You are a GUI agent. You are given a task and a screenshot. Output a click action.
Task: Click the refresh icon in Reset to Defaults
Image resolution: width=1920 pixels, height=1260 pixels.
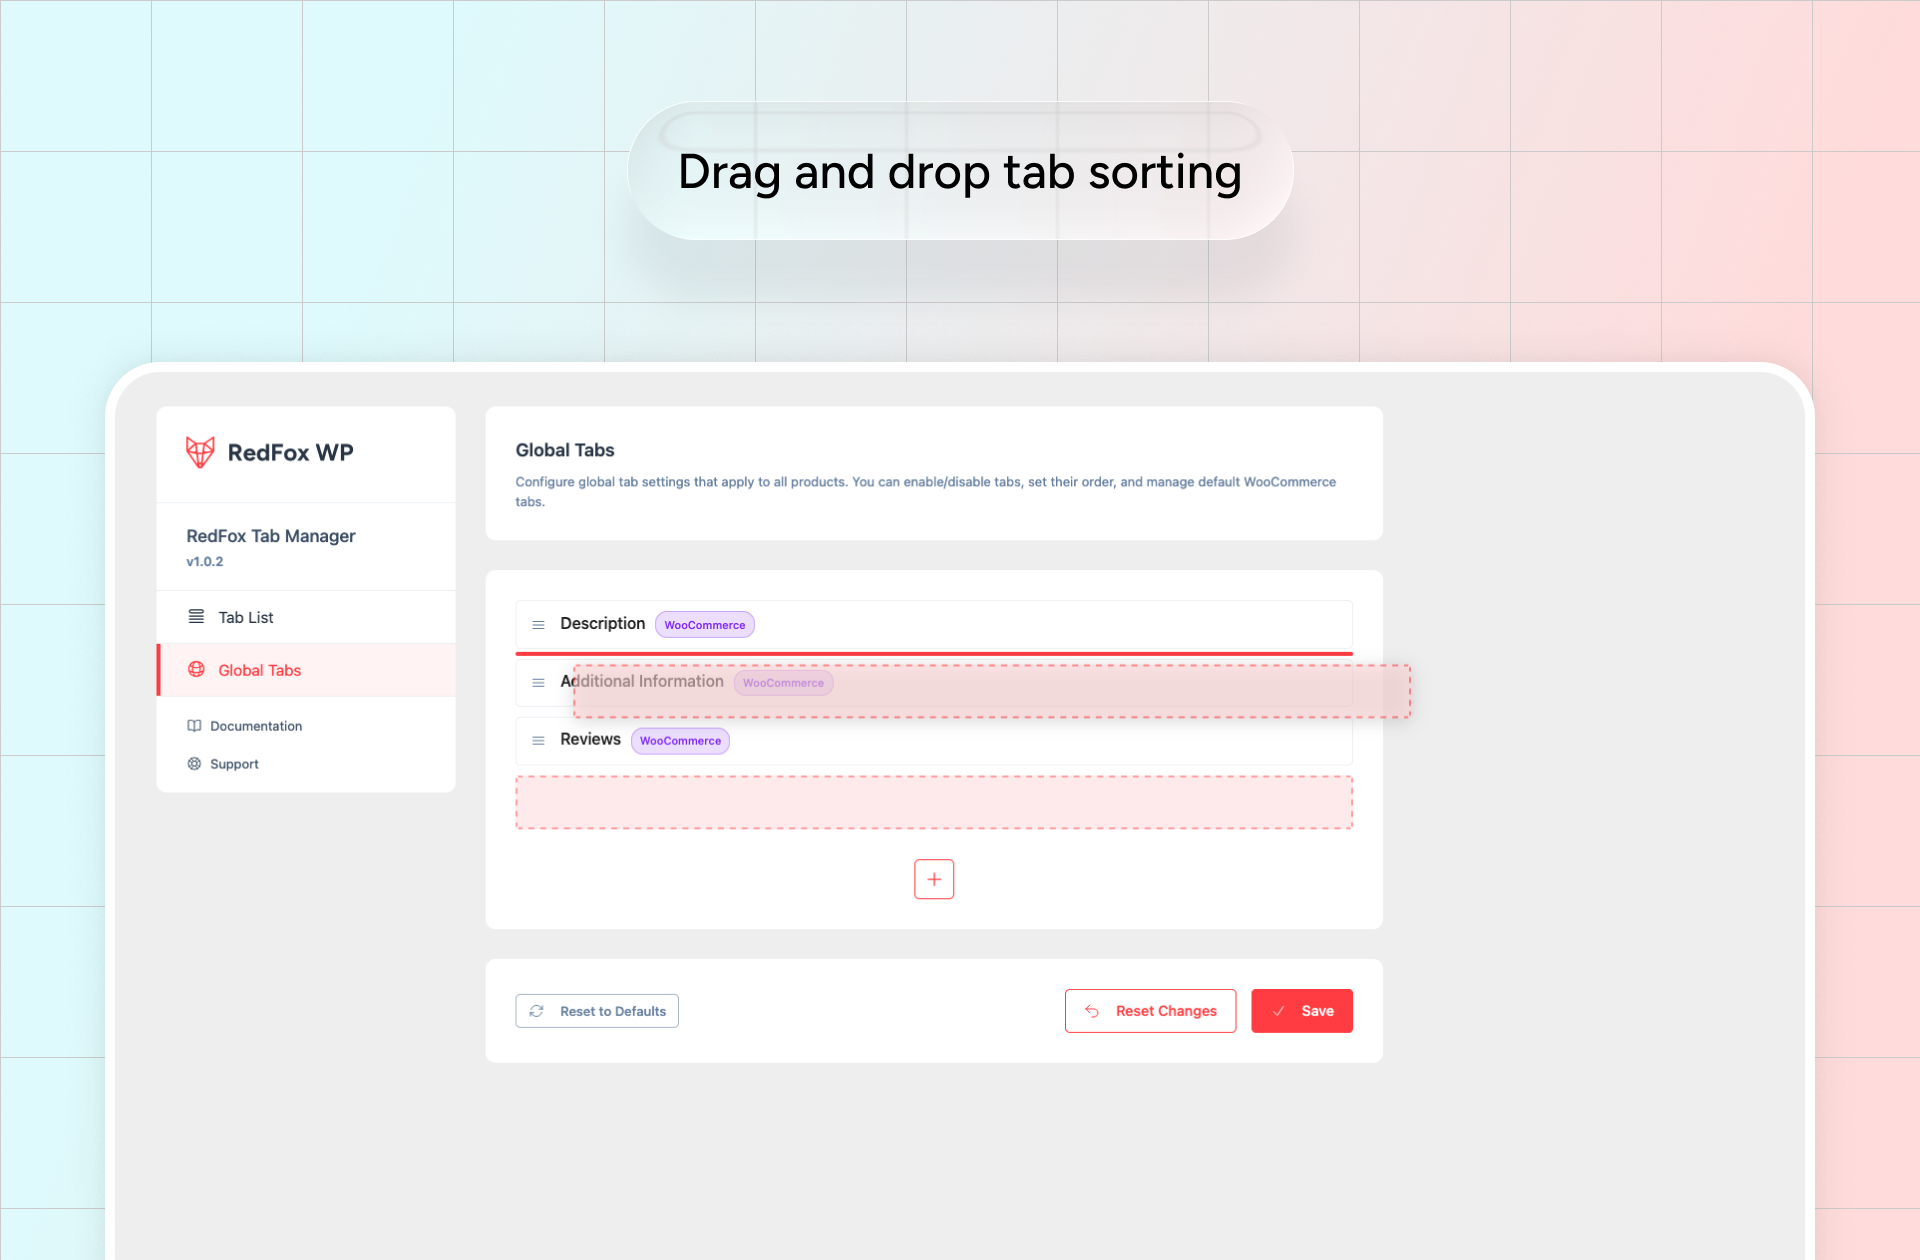(x=537, y=1011)
